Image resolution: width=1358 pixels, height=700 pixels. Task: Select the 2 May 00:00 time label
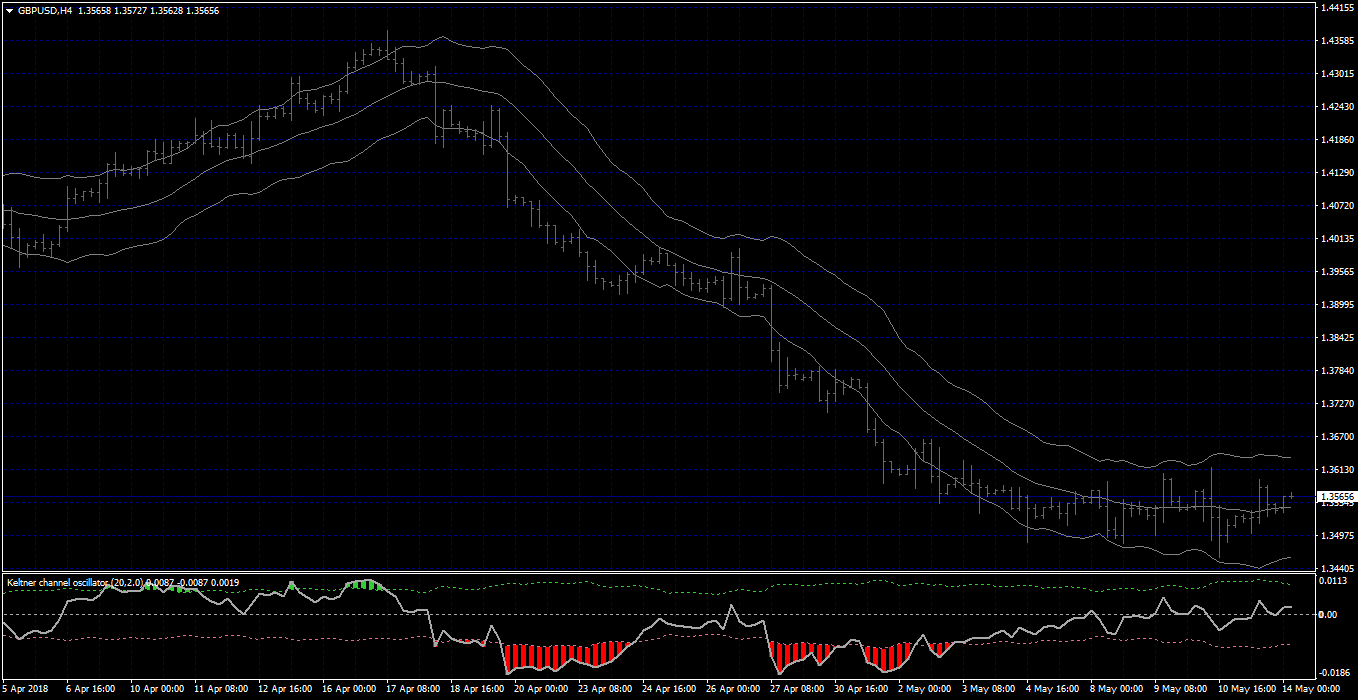click(925, 689)
